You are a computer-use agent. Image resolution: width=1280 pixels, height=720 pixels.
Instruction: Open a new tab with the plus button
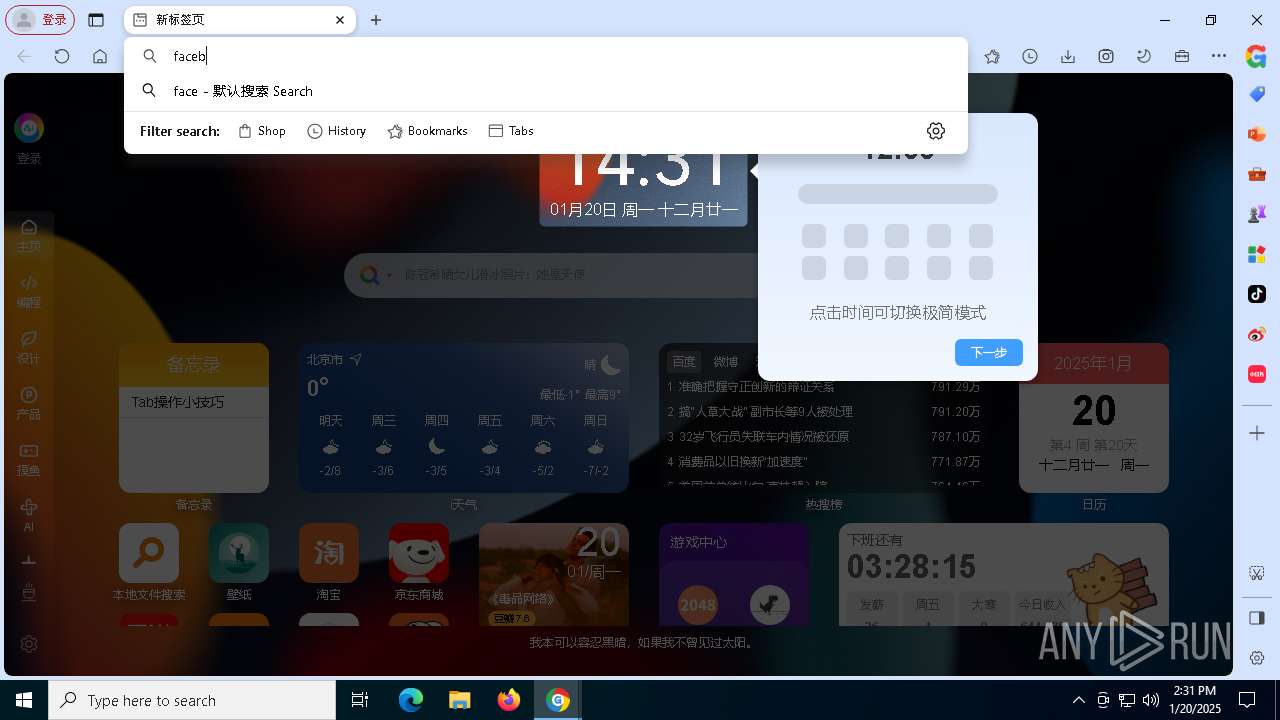point(376,20)
